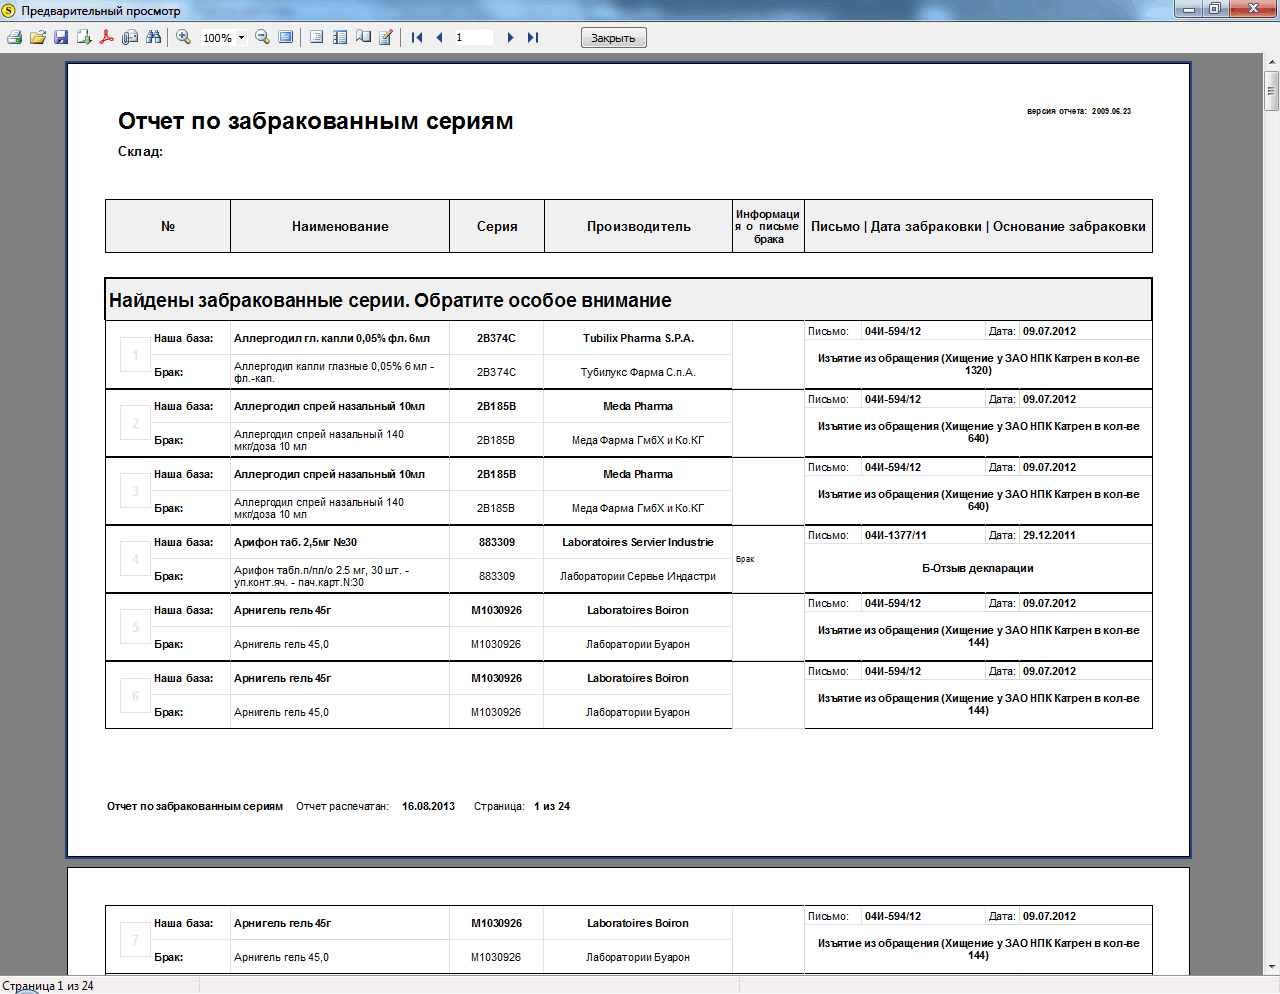Image resolution: width=1280 pixels, height=994 pixels.
Task: Go to the first page
Action: [x=417, y=37]
